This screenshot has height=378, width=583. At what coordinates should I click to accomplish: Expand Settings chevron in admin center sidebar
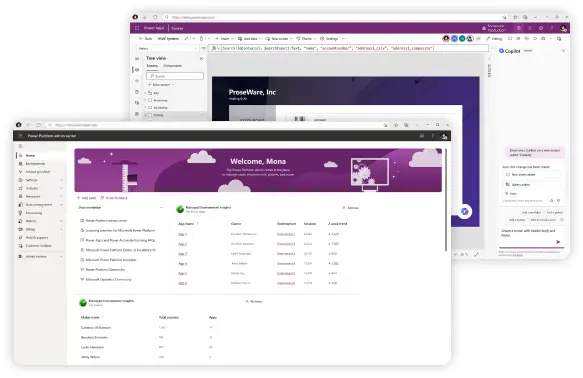click(x=61, y=180)
